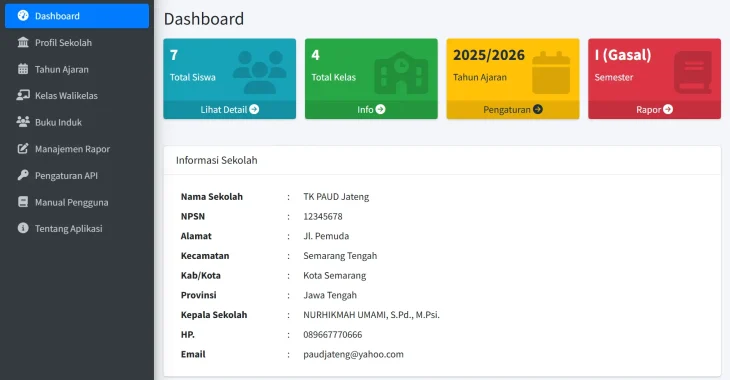The height and width of the screenshot is (380, 730).
Task: Click the Pengaturan API key icon
Action: click(23, 175)
